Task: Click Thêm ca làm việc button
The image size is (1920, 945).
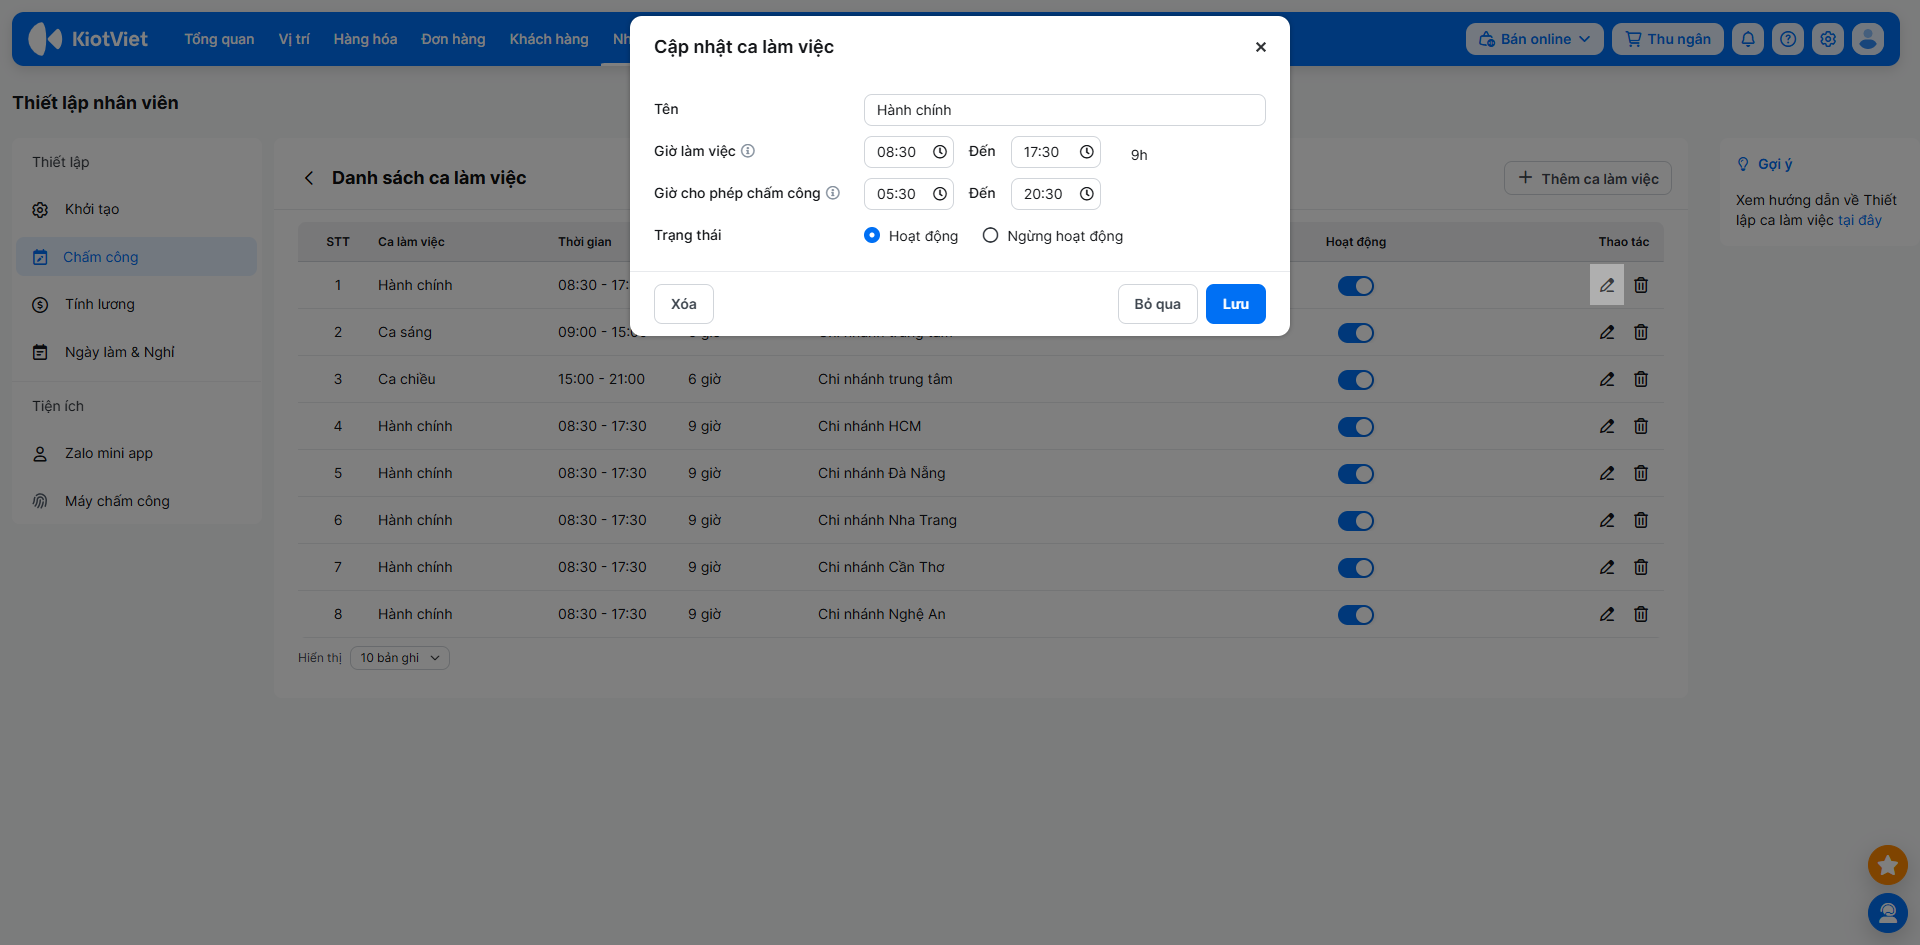Action: tap(1588, 178)
